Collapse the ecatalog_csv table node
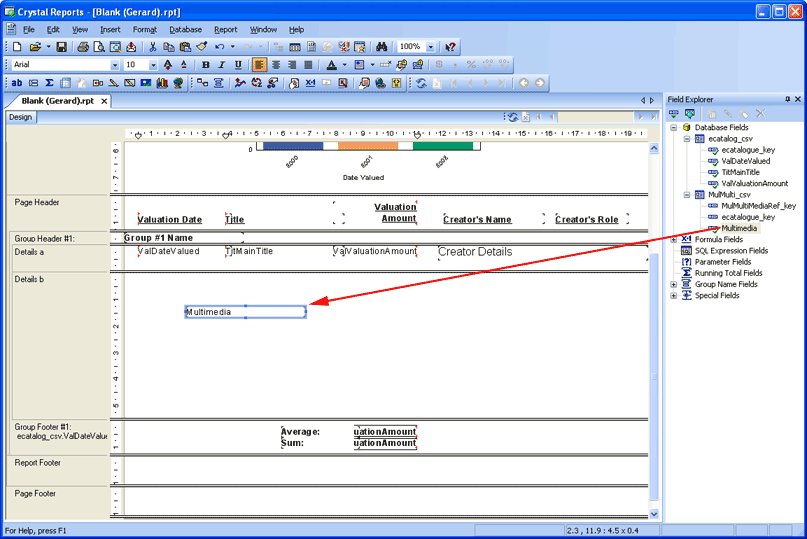This screenshot has height=539, width=807. click(x=687, y=139)
